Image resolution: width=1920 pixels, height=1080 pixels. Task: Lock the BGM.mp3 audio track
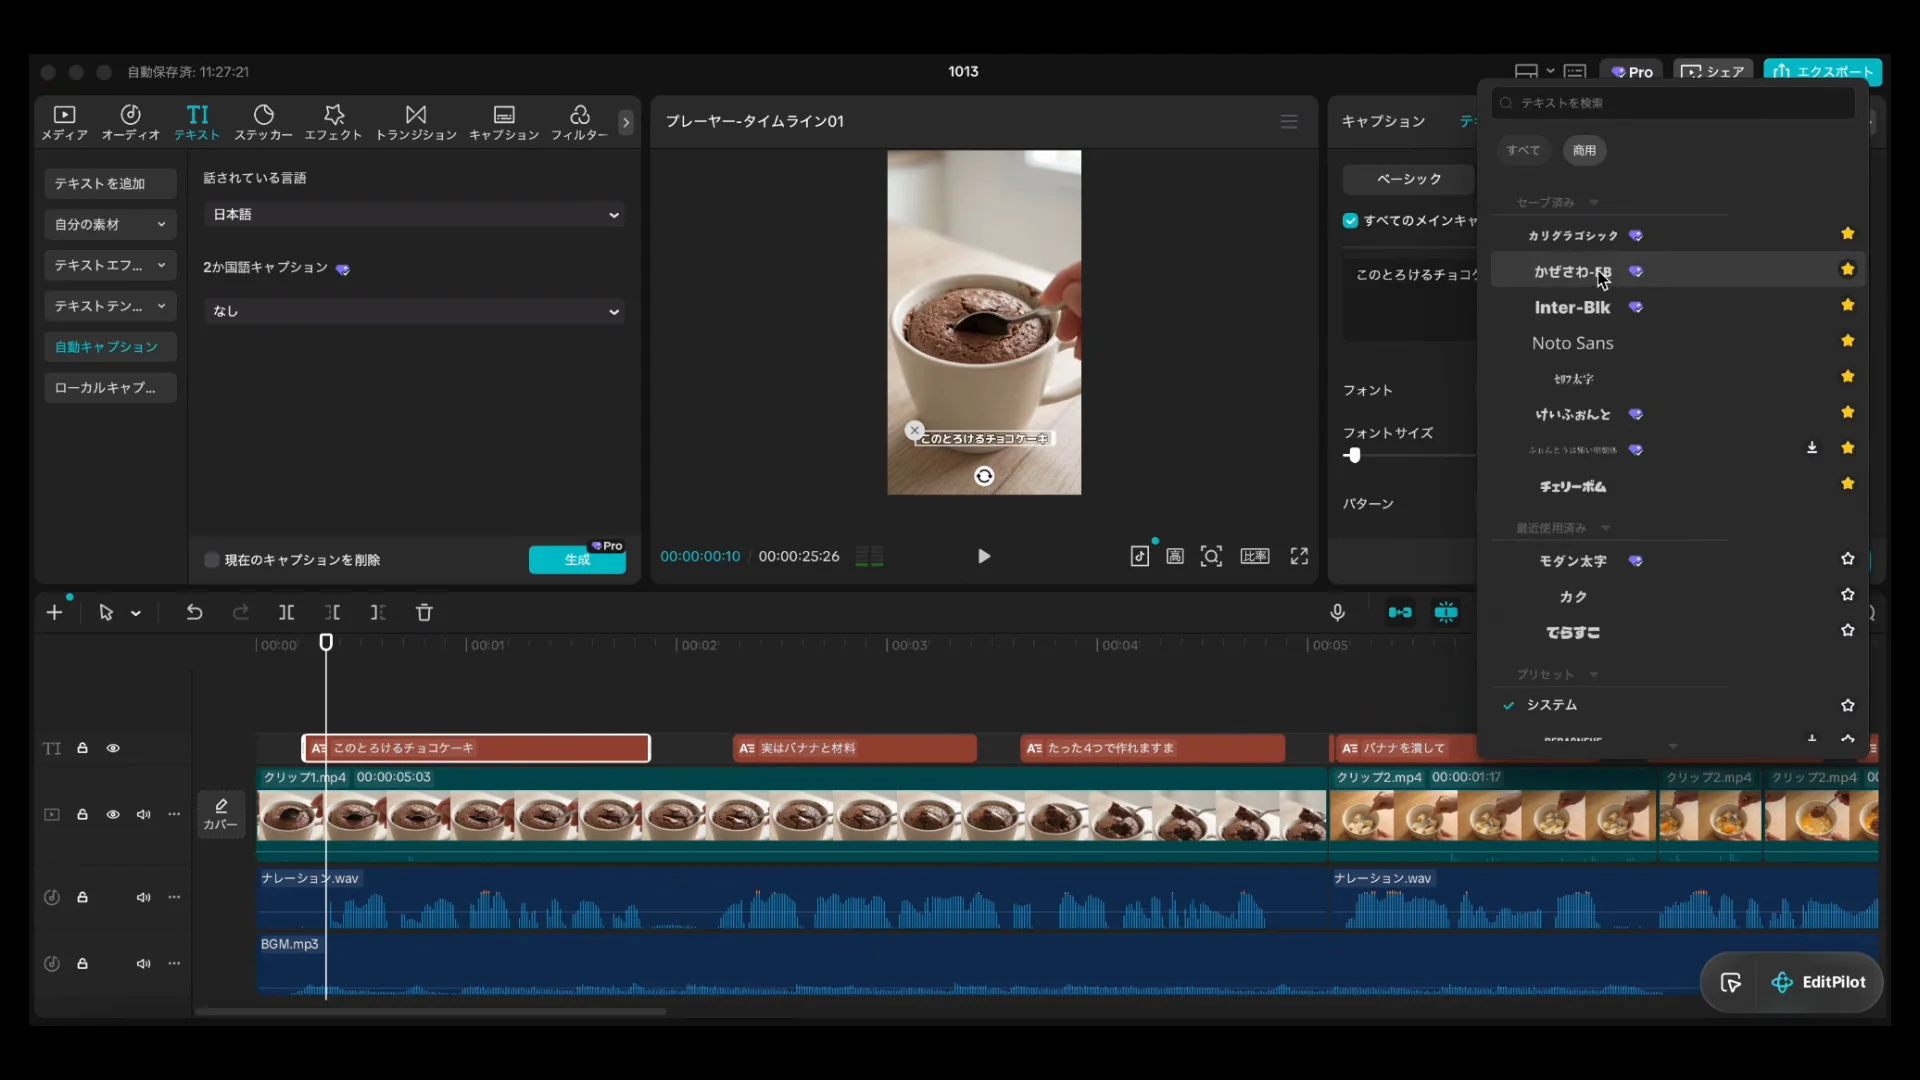pyautogui.click(x=83, y=963)
